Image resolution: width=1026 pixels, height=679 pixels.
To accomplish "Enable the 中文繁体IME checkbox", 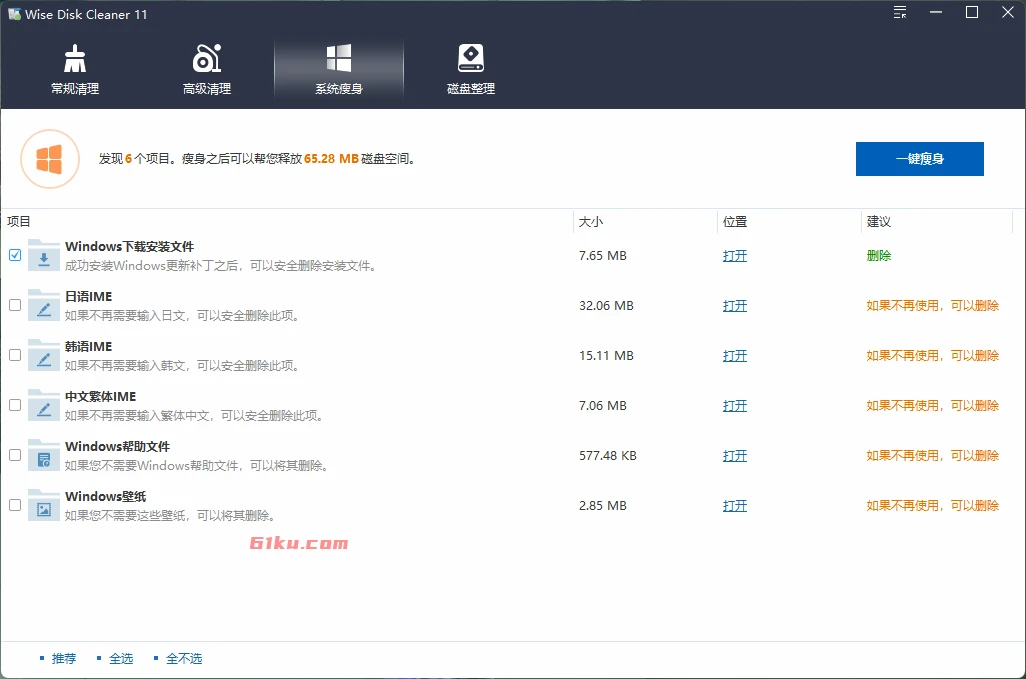I will point(15,405).
